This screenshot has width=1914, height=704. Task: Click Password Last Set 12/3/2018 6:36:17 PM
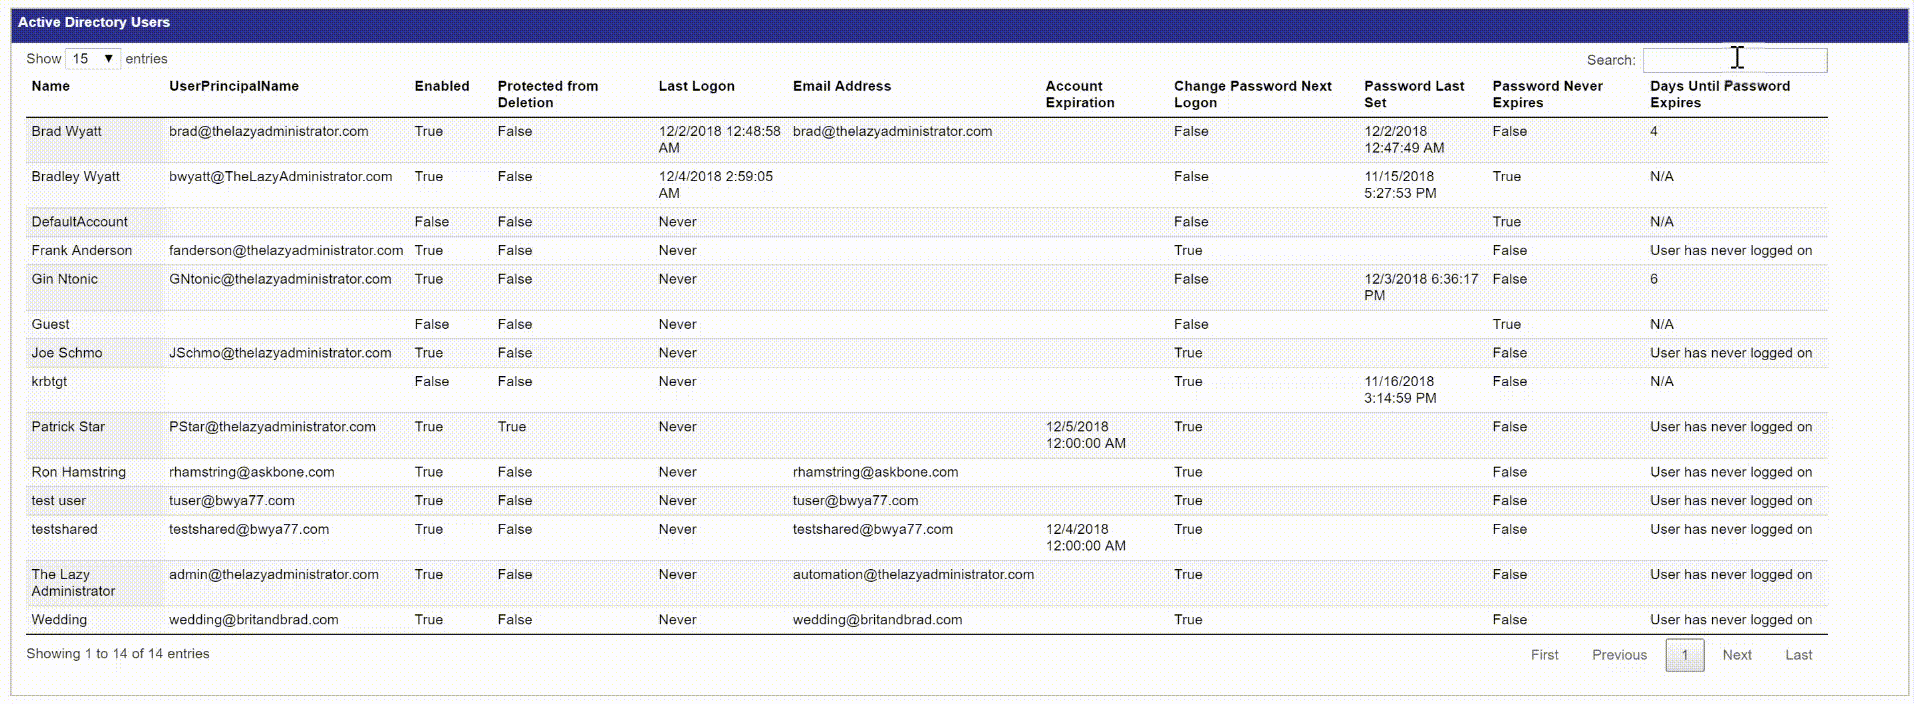click(1421, 288)
